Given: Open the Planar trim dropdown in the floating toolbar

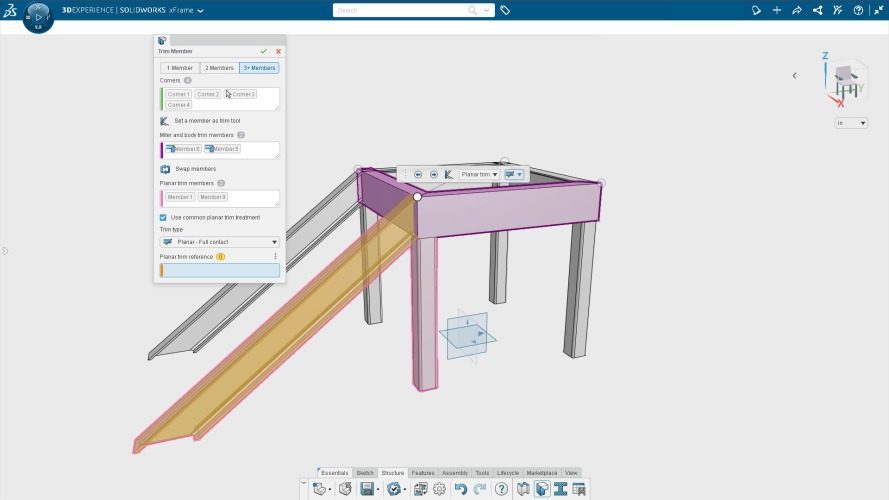Looking at the screenshot, I should 479,175.
